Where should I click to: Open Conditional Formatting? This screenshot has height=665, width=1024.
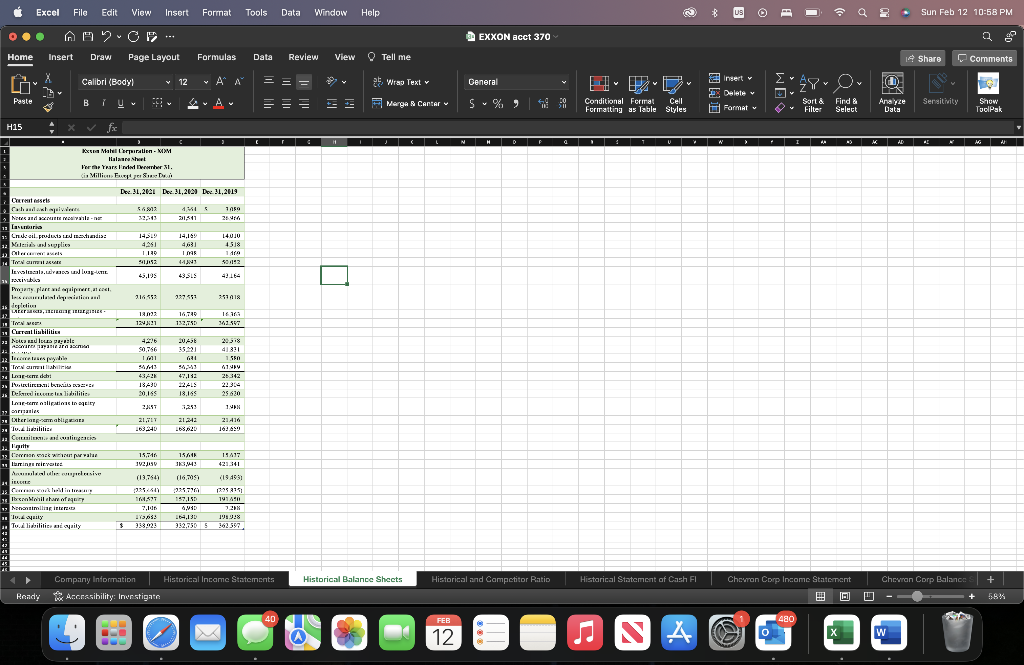(x=603, y=93)
